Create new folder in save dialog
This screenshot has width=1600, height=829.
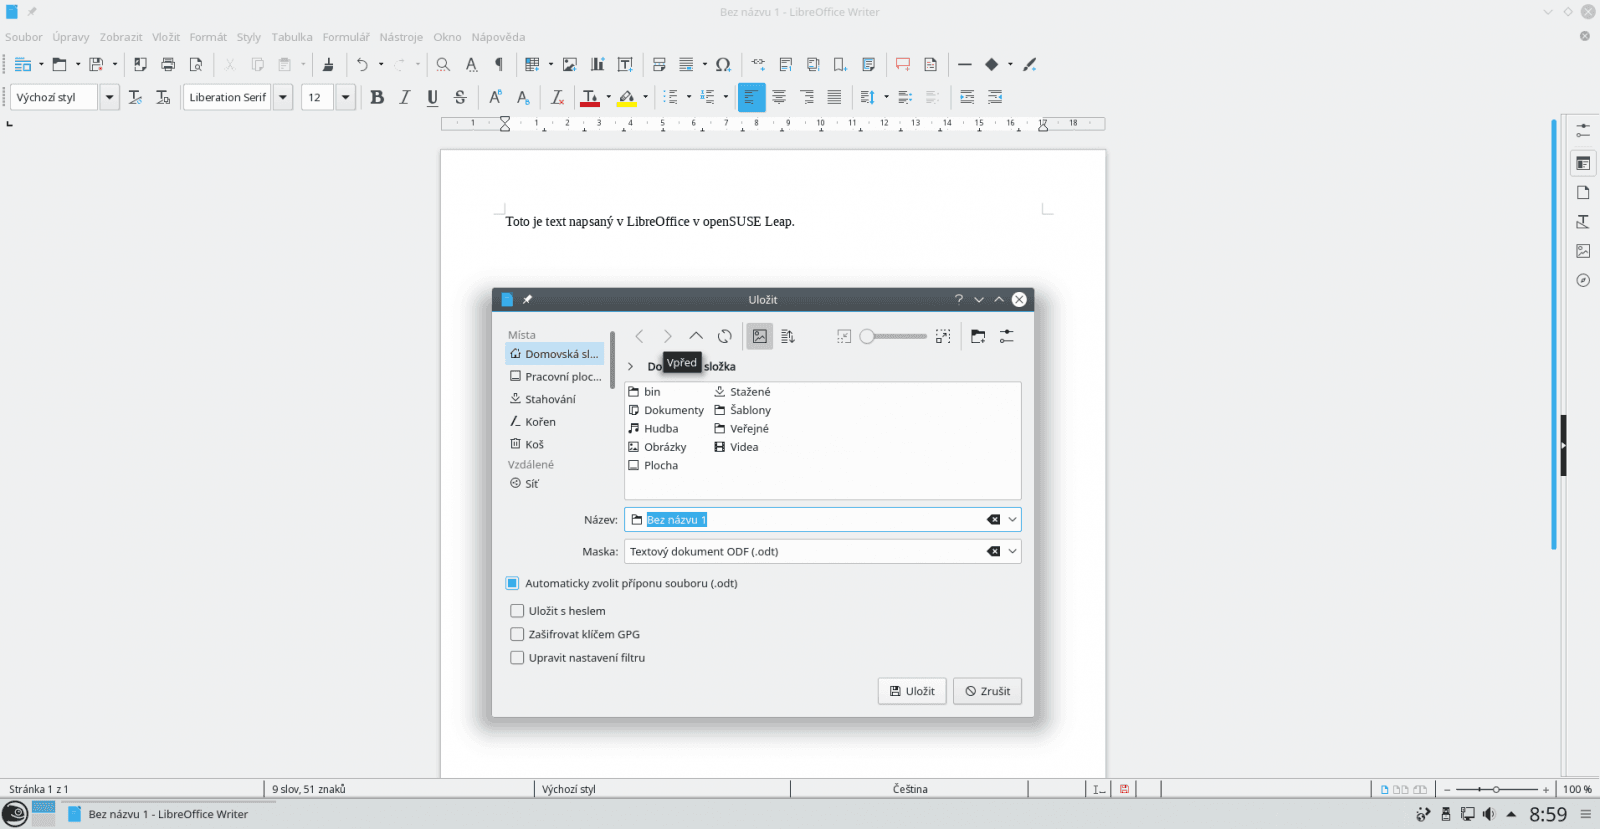point(978,336)
